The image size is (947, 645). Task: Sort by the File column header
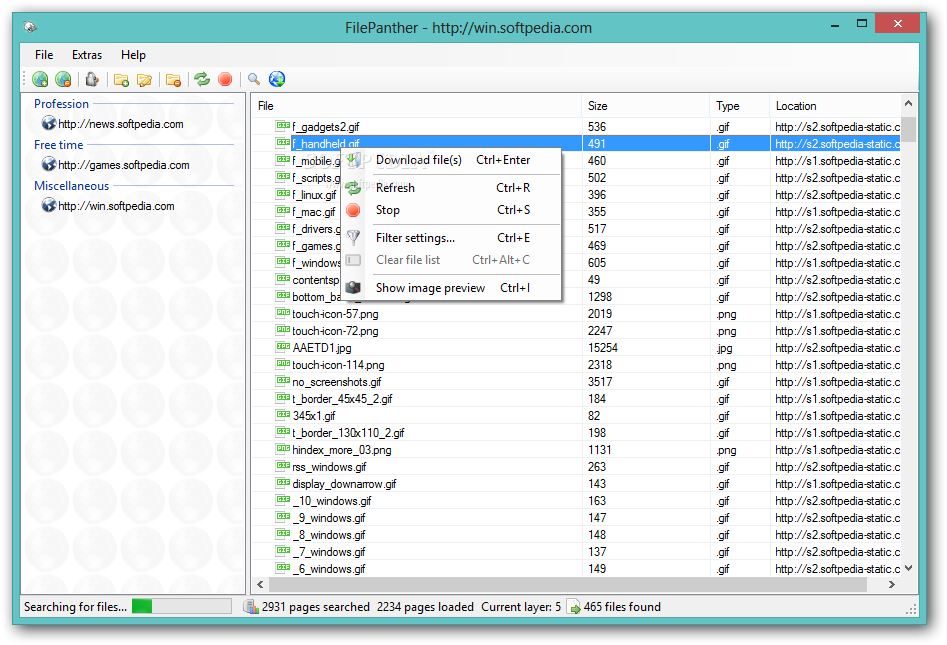[416, 106]
